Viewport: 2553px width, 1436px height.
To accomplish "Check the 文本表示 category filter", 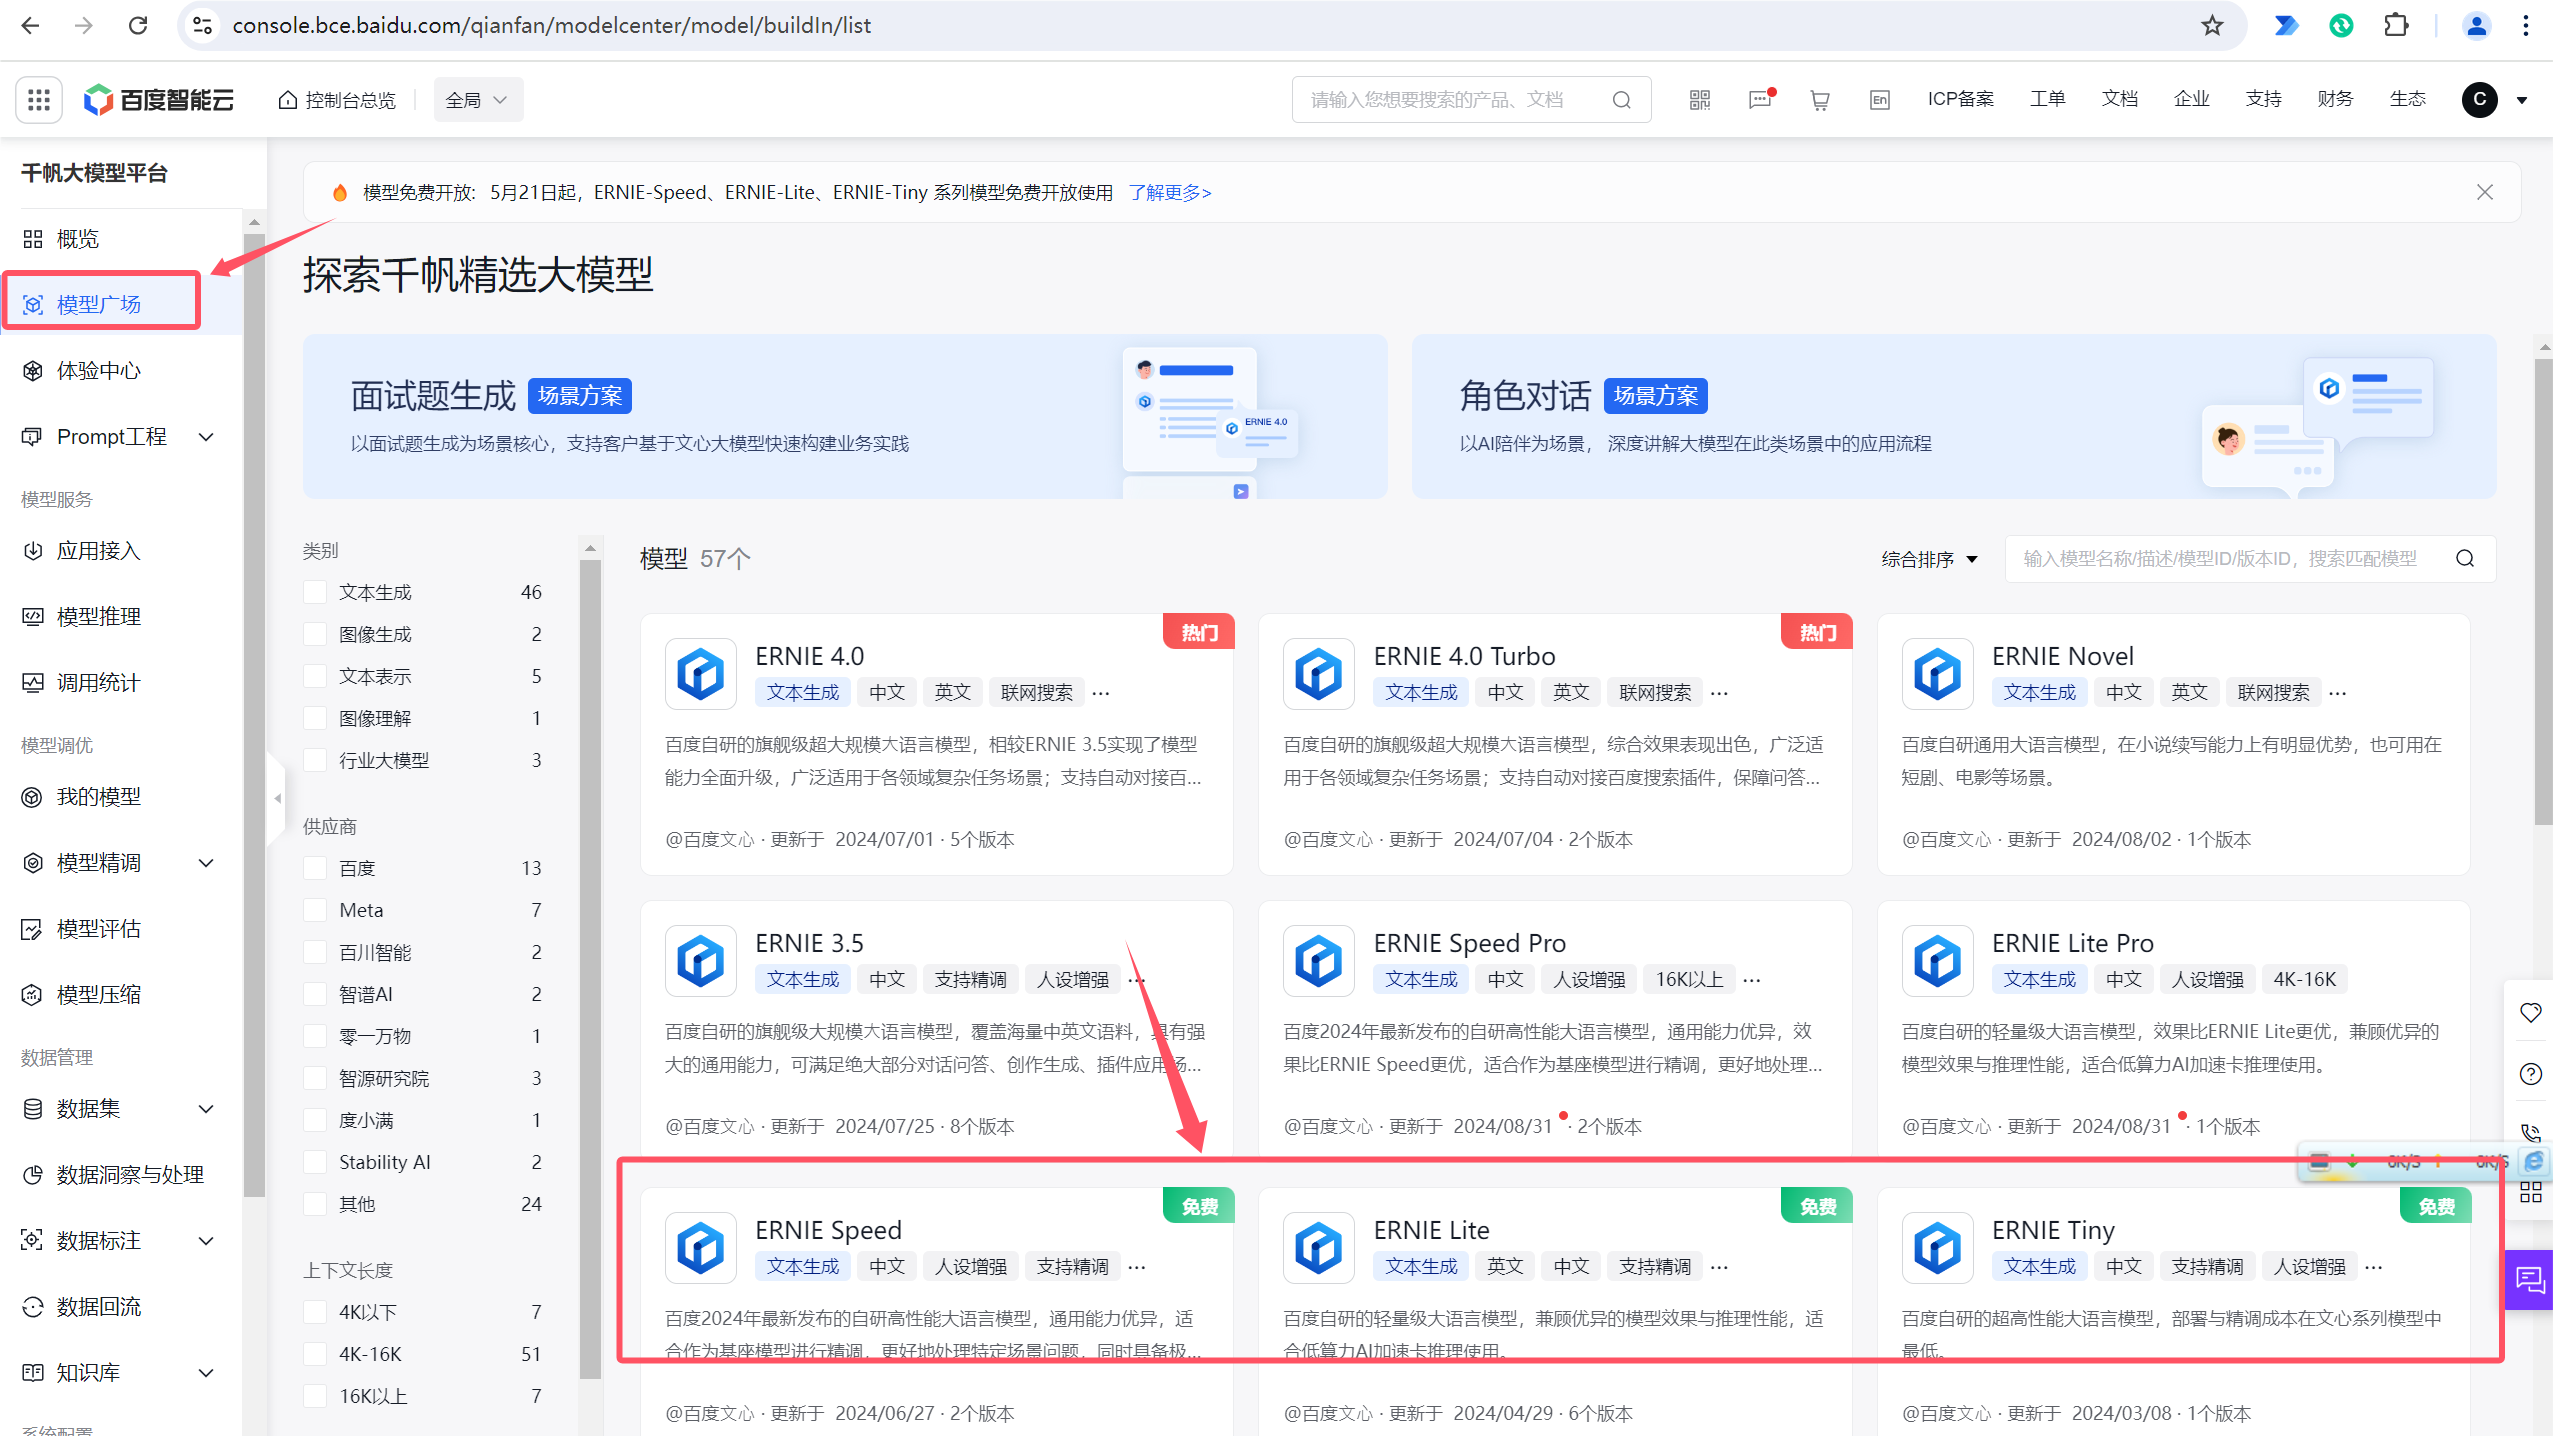I will coord(315,676).
